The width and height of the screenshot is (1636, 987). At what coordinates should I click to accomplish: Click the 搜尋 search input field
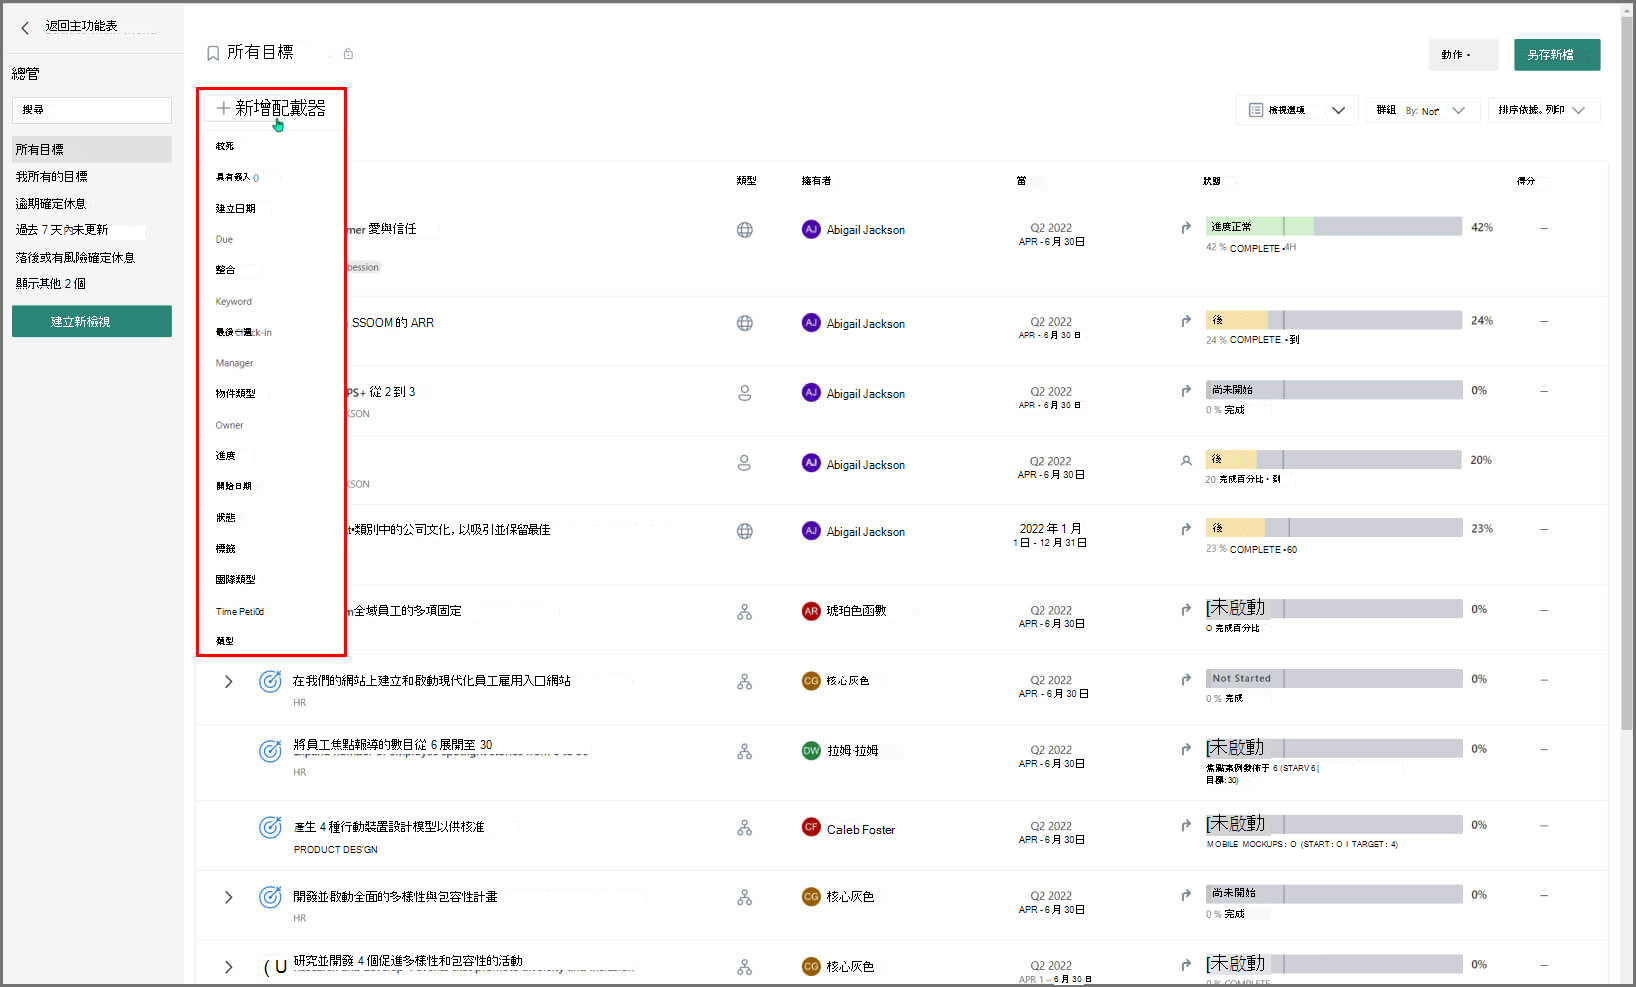tap(92, 110)
